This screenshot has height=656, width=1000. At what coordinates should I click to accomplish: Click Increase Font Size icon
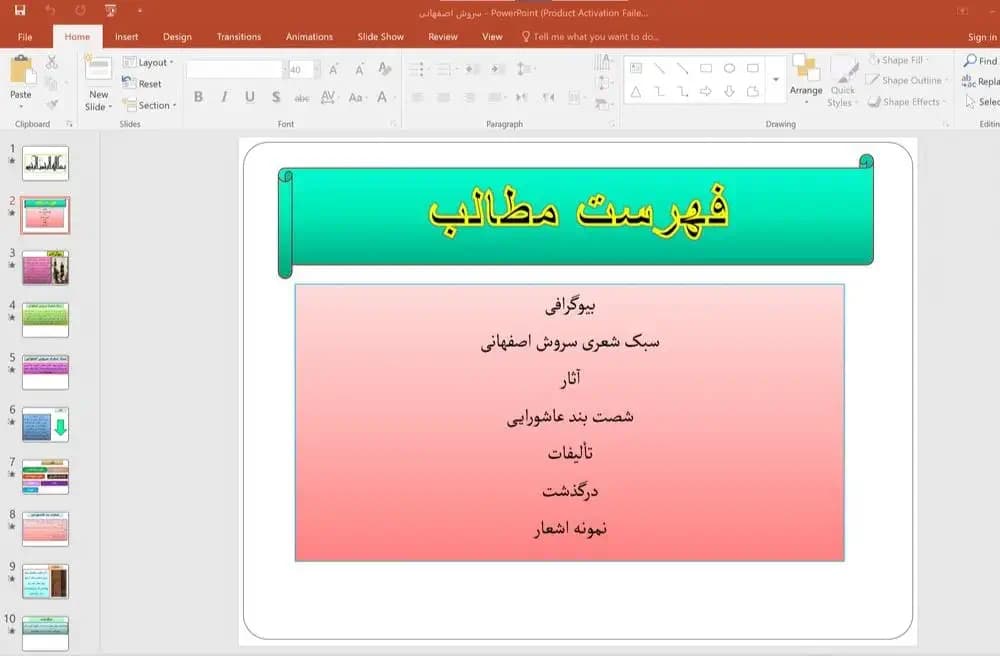tap(334, 69)
